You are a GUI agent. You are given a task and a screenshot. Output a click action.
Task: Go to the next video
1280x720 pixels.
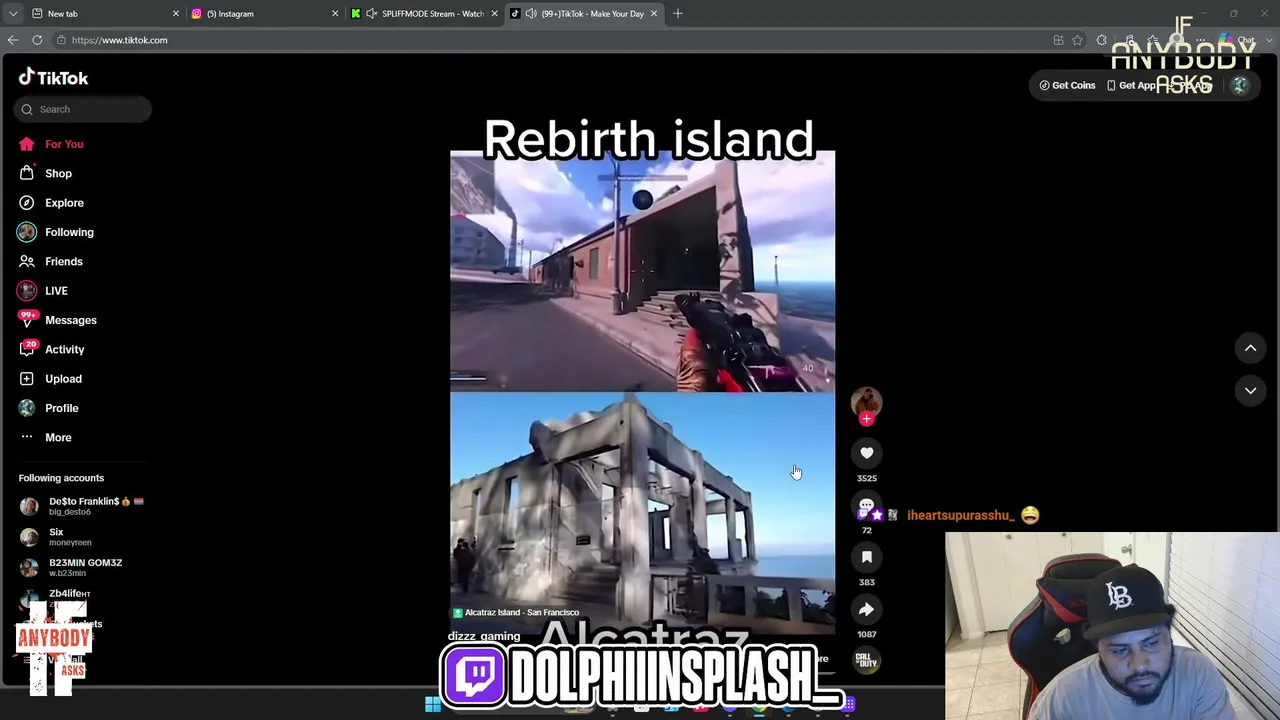[x=1250, y=391]
